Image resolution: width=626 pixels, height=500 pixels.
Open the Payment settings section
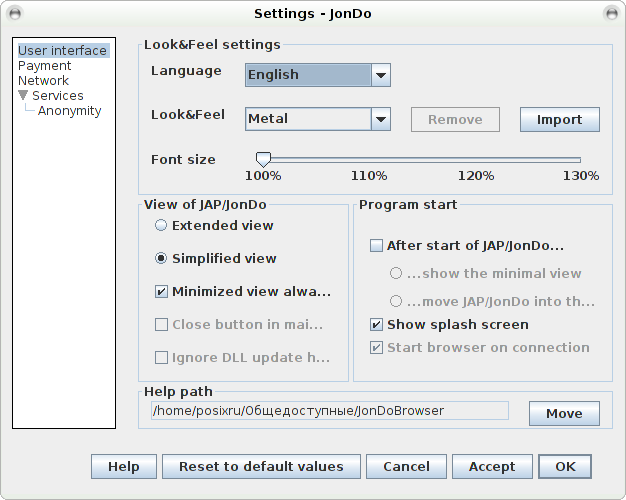[44, 65]
